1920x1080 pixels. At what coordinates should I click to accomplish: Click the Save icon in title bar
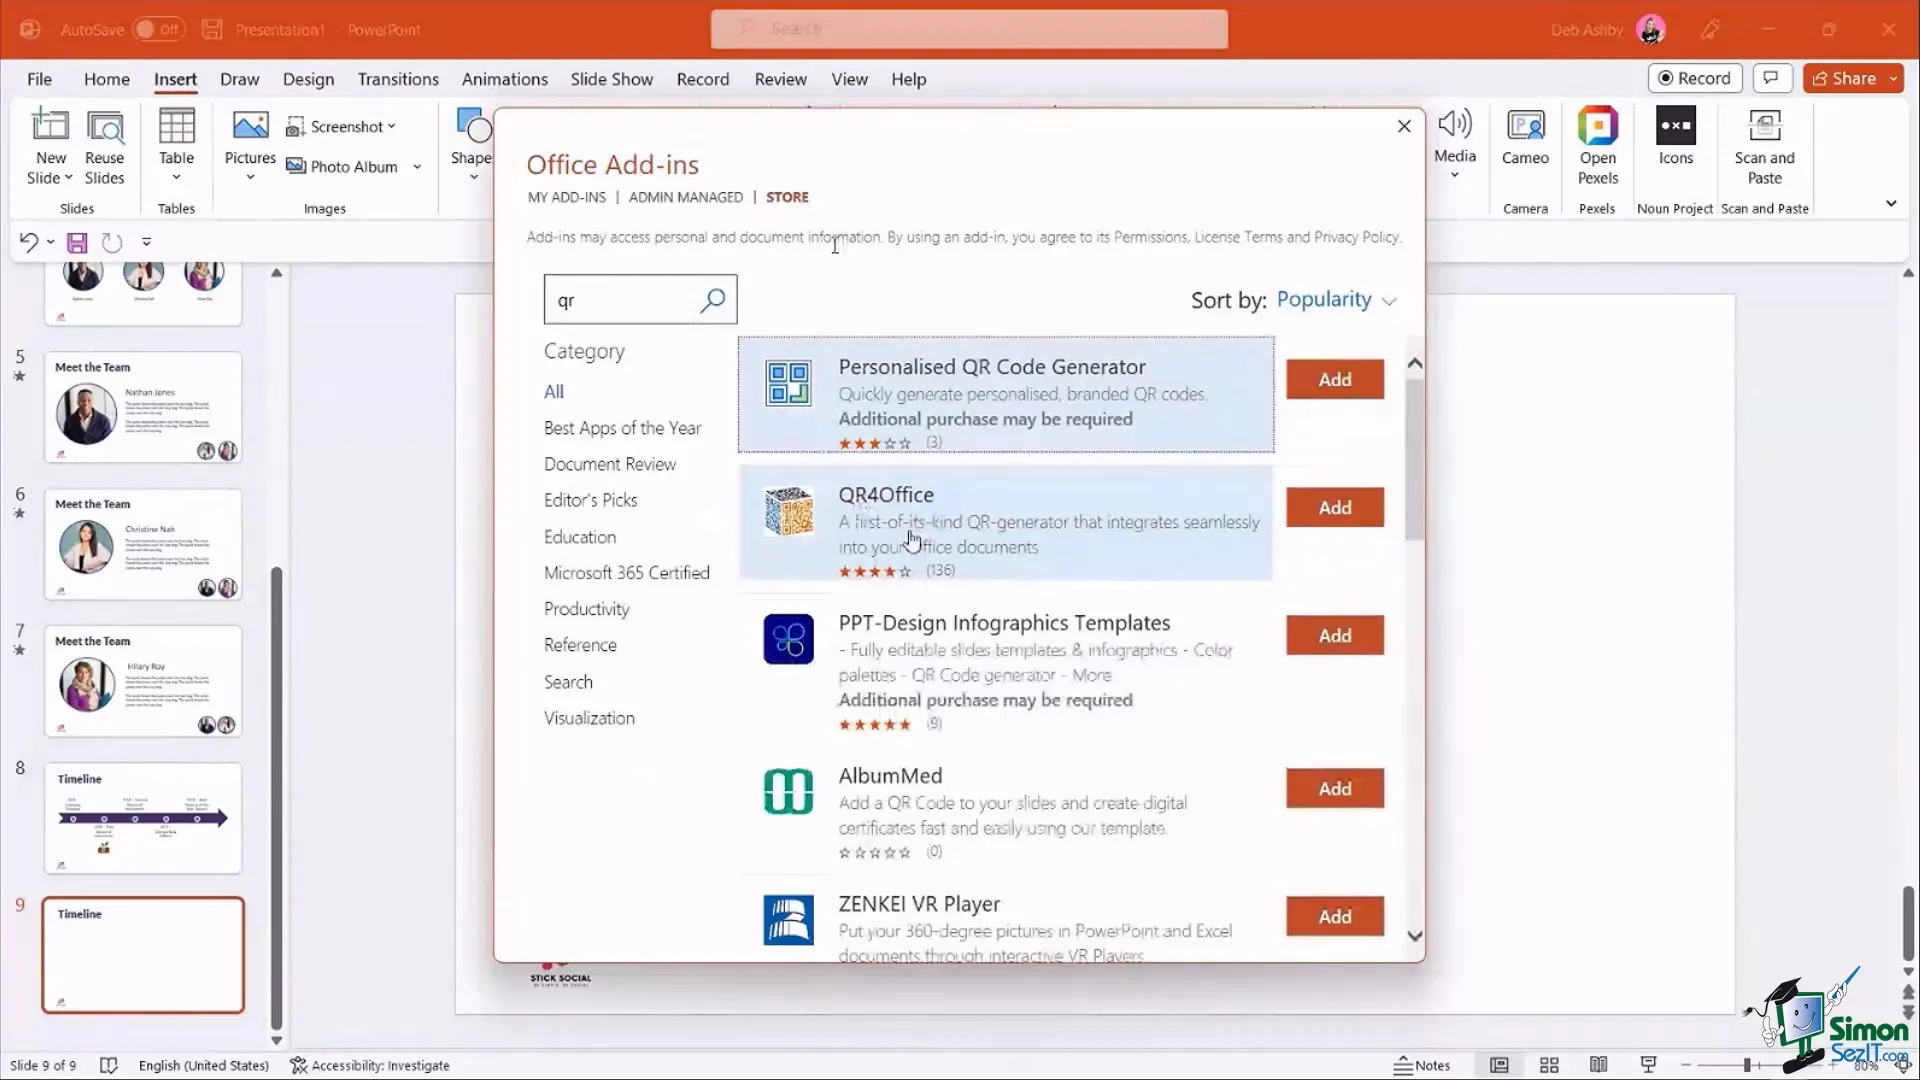coord(212,29)
